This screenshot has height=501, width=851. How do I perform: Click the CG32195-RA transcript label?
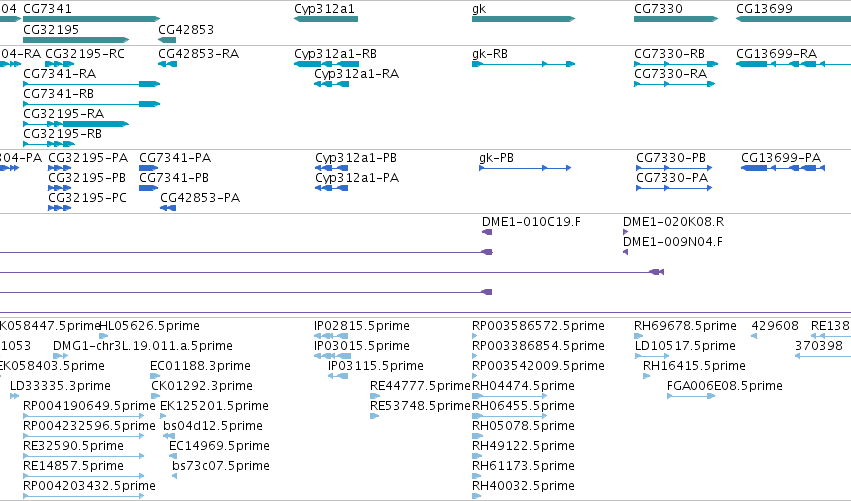(x=63, y=113)
